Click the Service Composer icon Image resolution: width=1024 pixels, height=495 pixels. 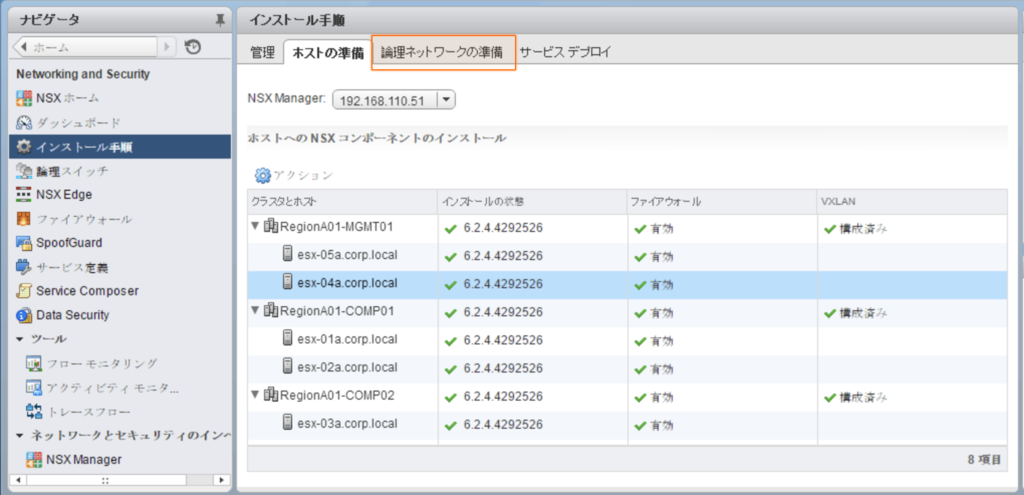click(x=24, y=291)
